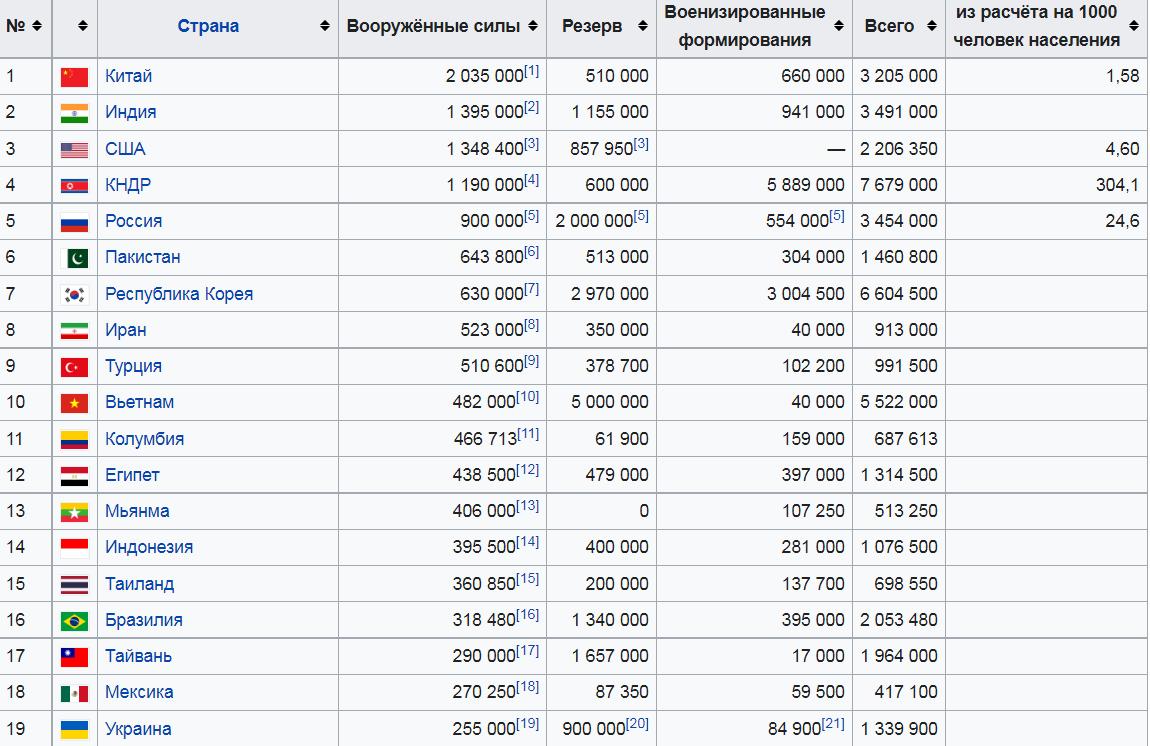Open the КНДР country link
This screenshot has height=746, width=1150.
tap(128, 185)
